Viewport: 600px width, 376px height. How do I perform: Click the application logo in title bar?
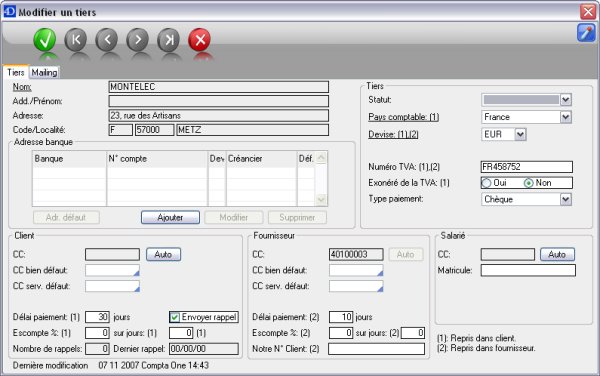tap(9, 11)
